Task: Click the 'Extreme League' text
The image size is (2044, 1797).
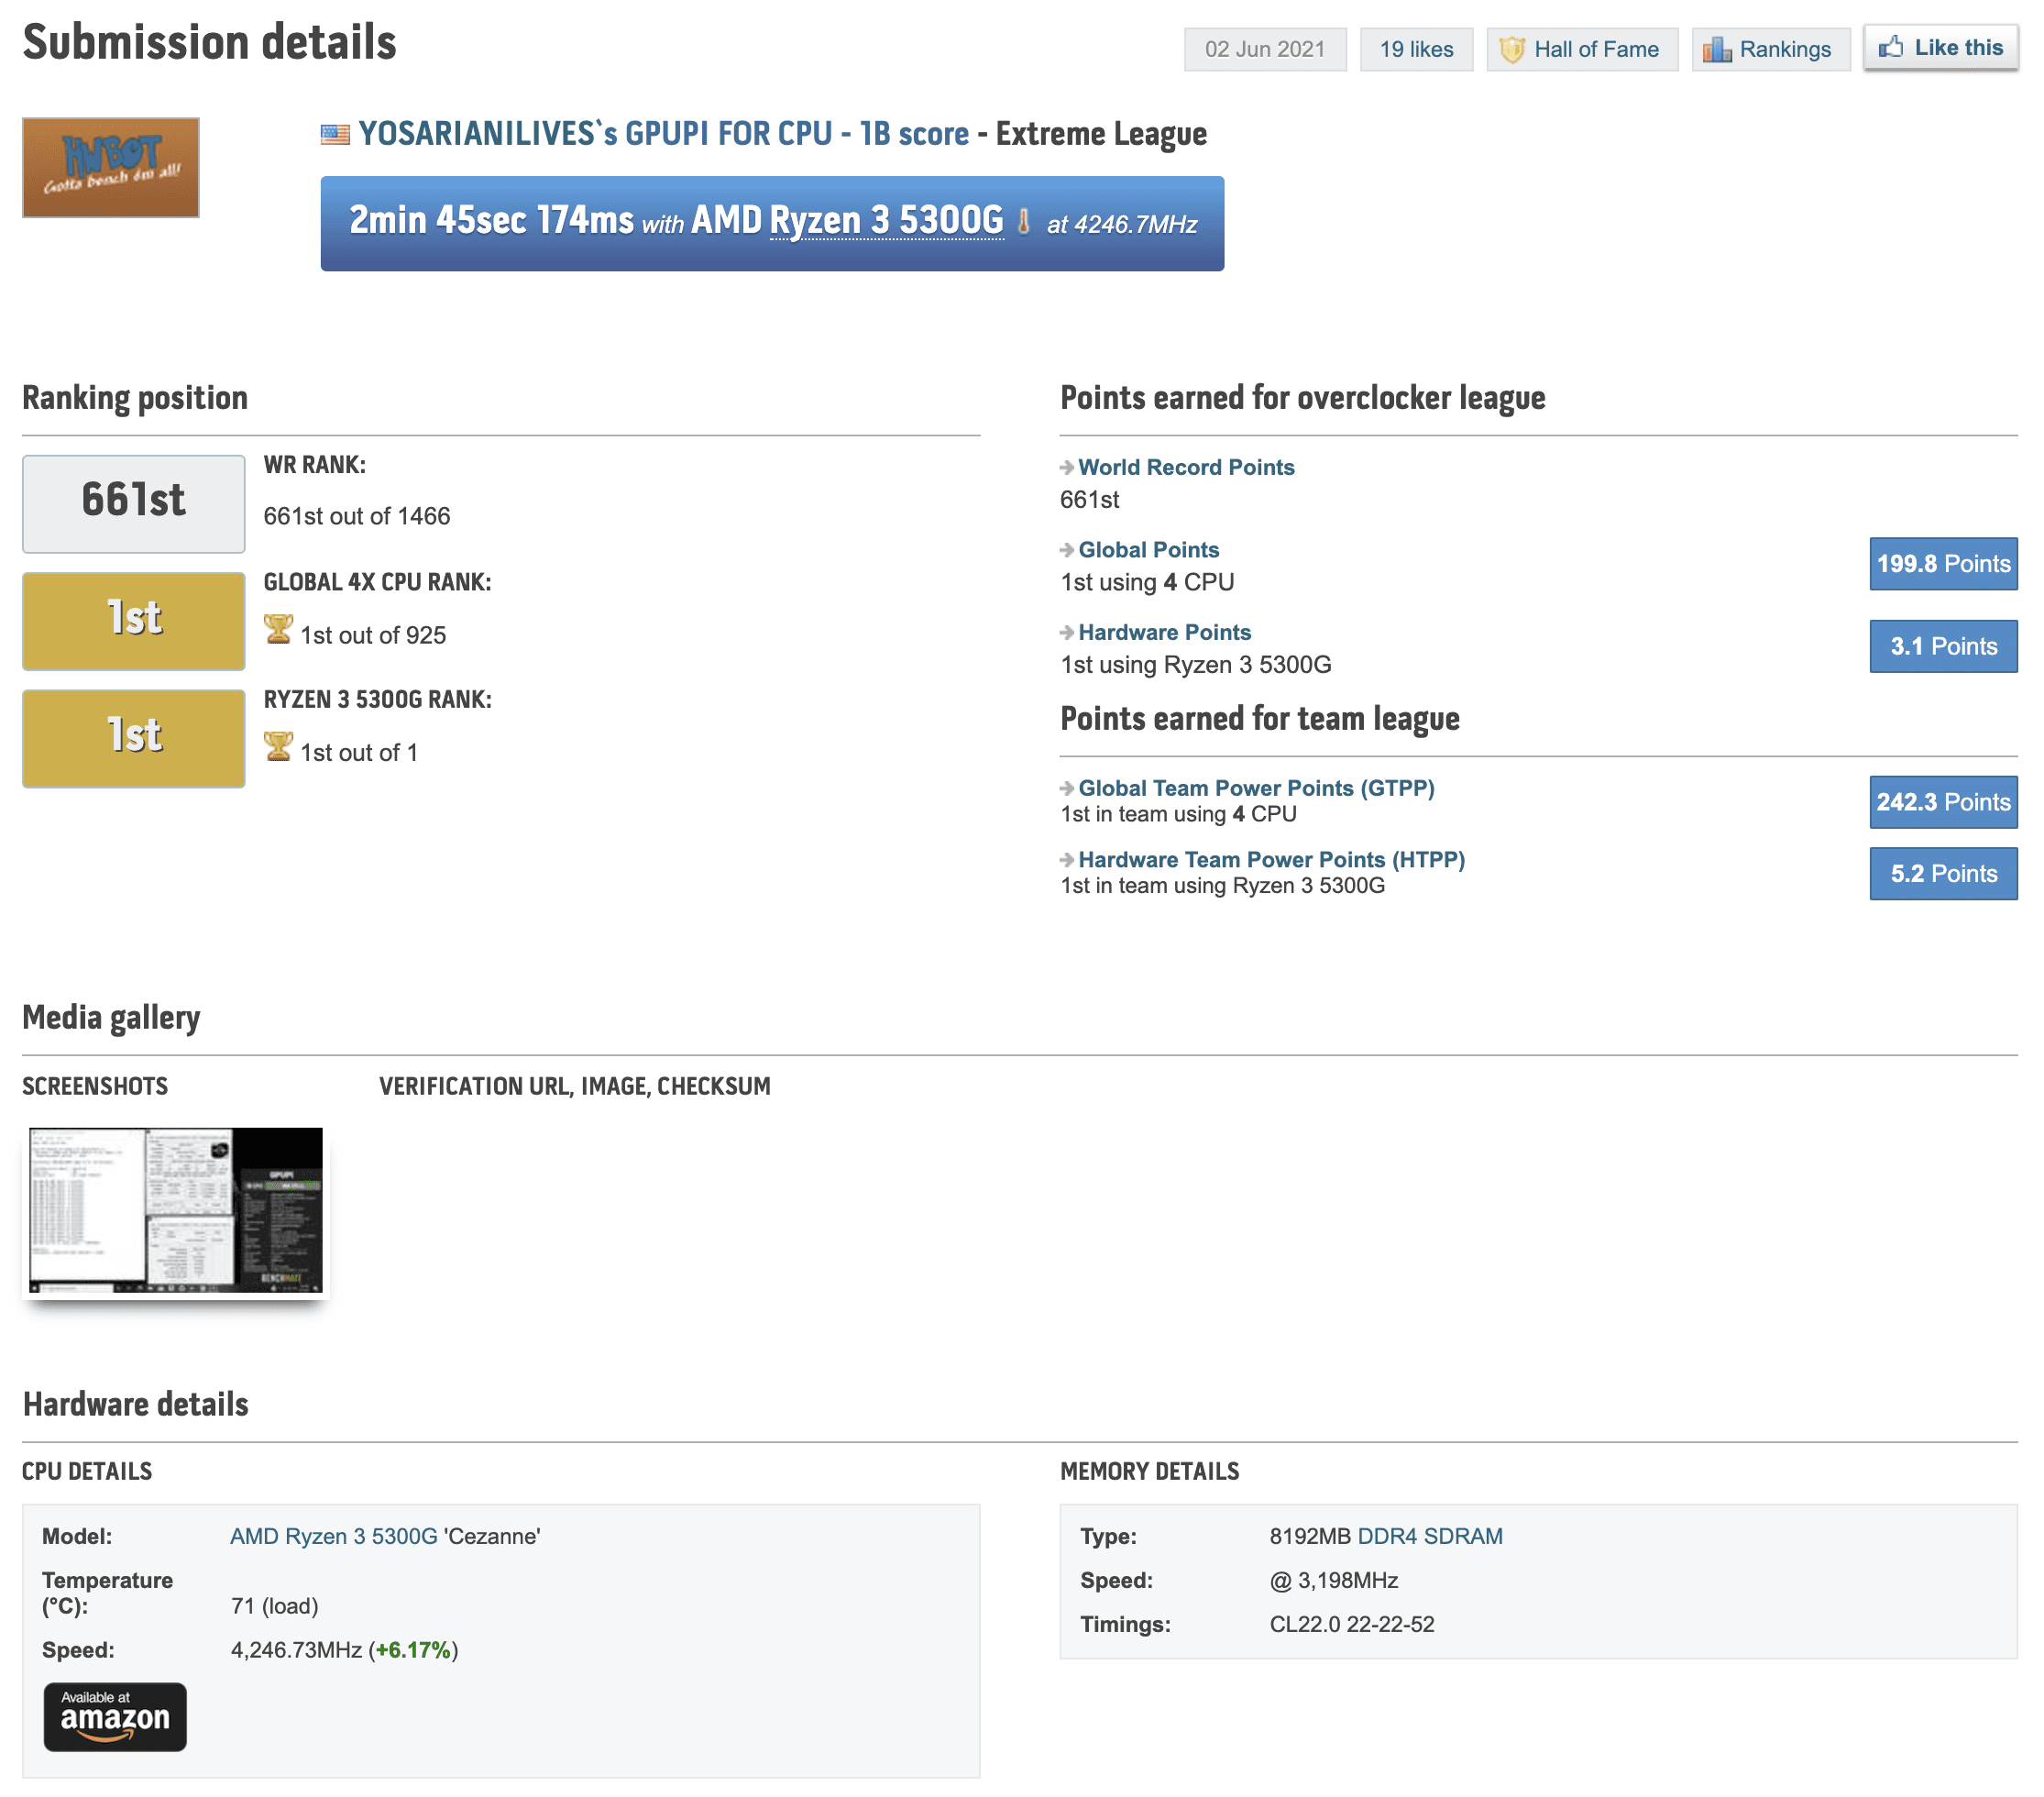Action: pyautogui.click(x=1101, y=134)
